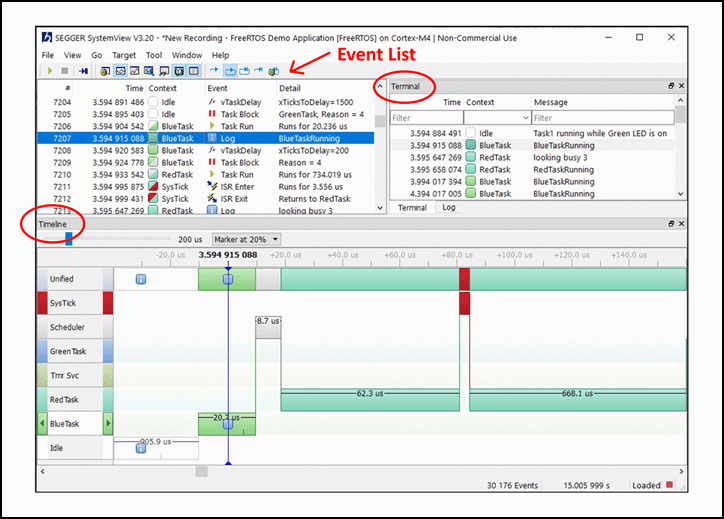The image size is (724, 519).
Task: Click the timeline horizontal scrollbar thumb
Action: (x=202, y=471)
